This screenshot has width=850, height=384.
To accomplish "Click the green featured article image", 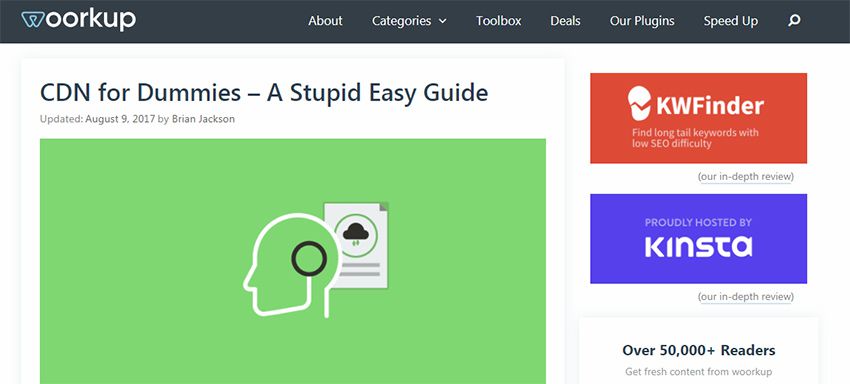I will coord(293,261).
